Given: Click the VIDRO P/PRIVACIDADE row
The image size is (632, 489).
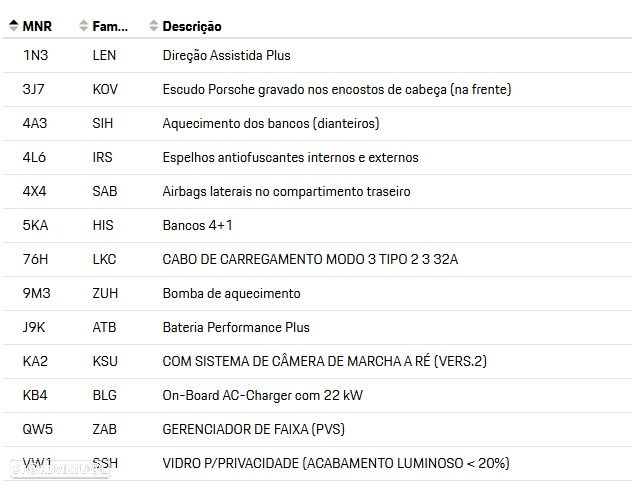Looking at the screenshot, I should point(335,463).
